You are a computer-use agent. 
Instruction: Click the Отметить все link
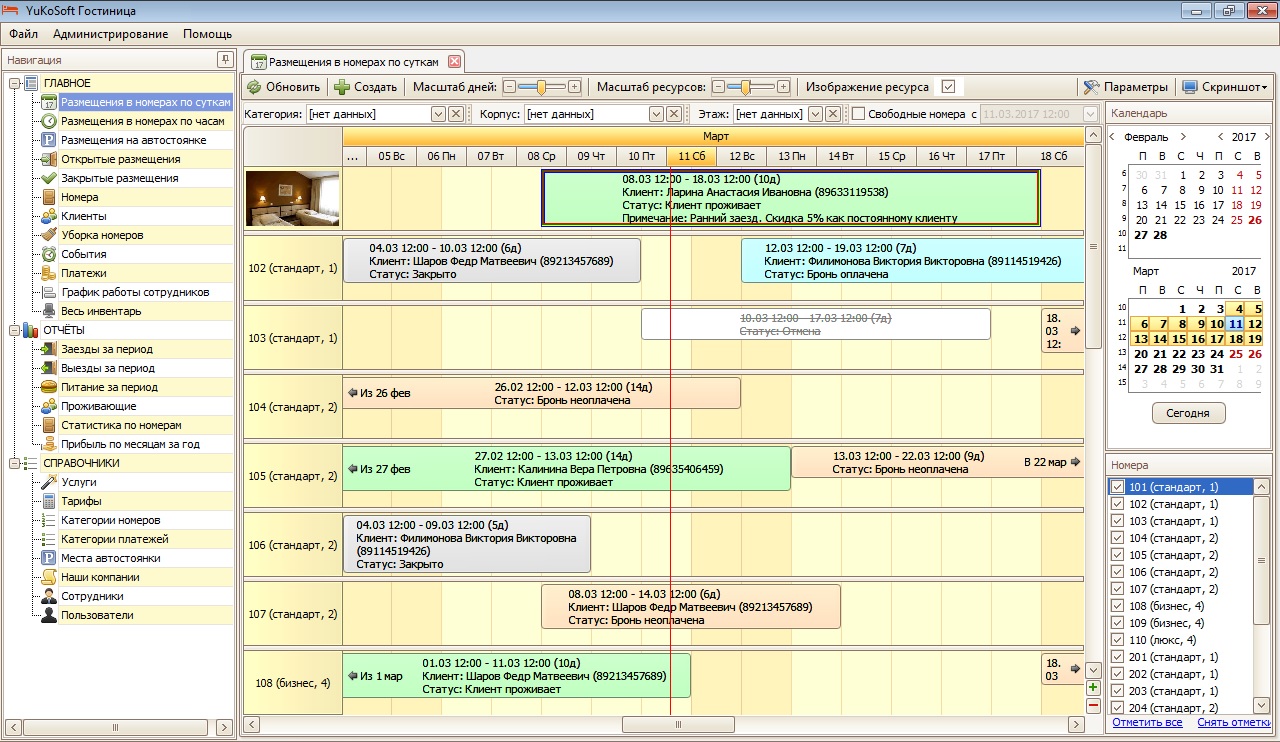click(x=1146, y=722)
